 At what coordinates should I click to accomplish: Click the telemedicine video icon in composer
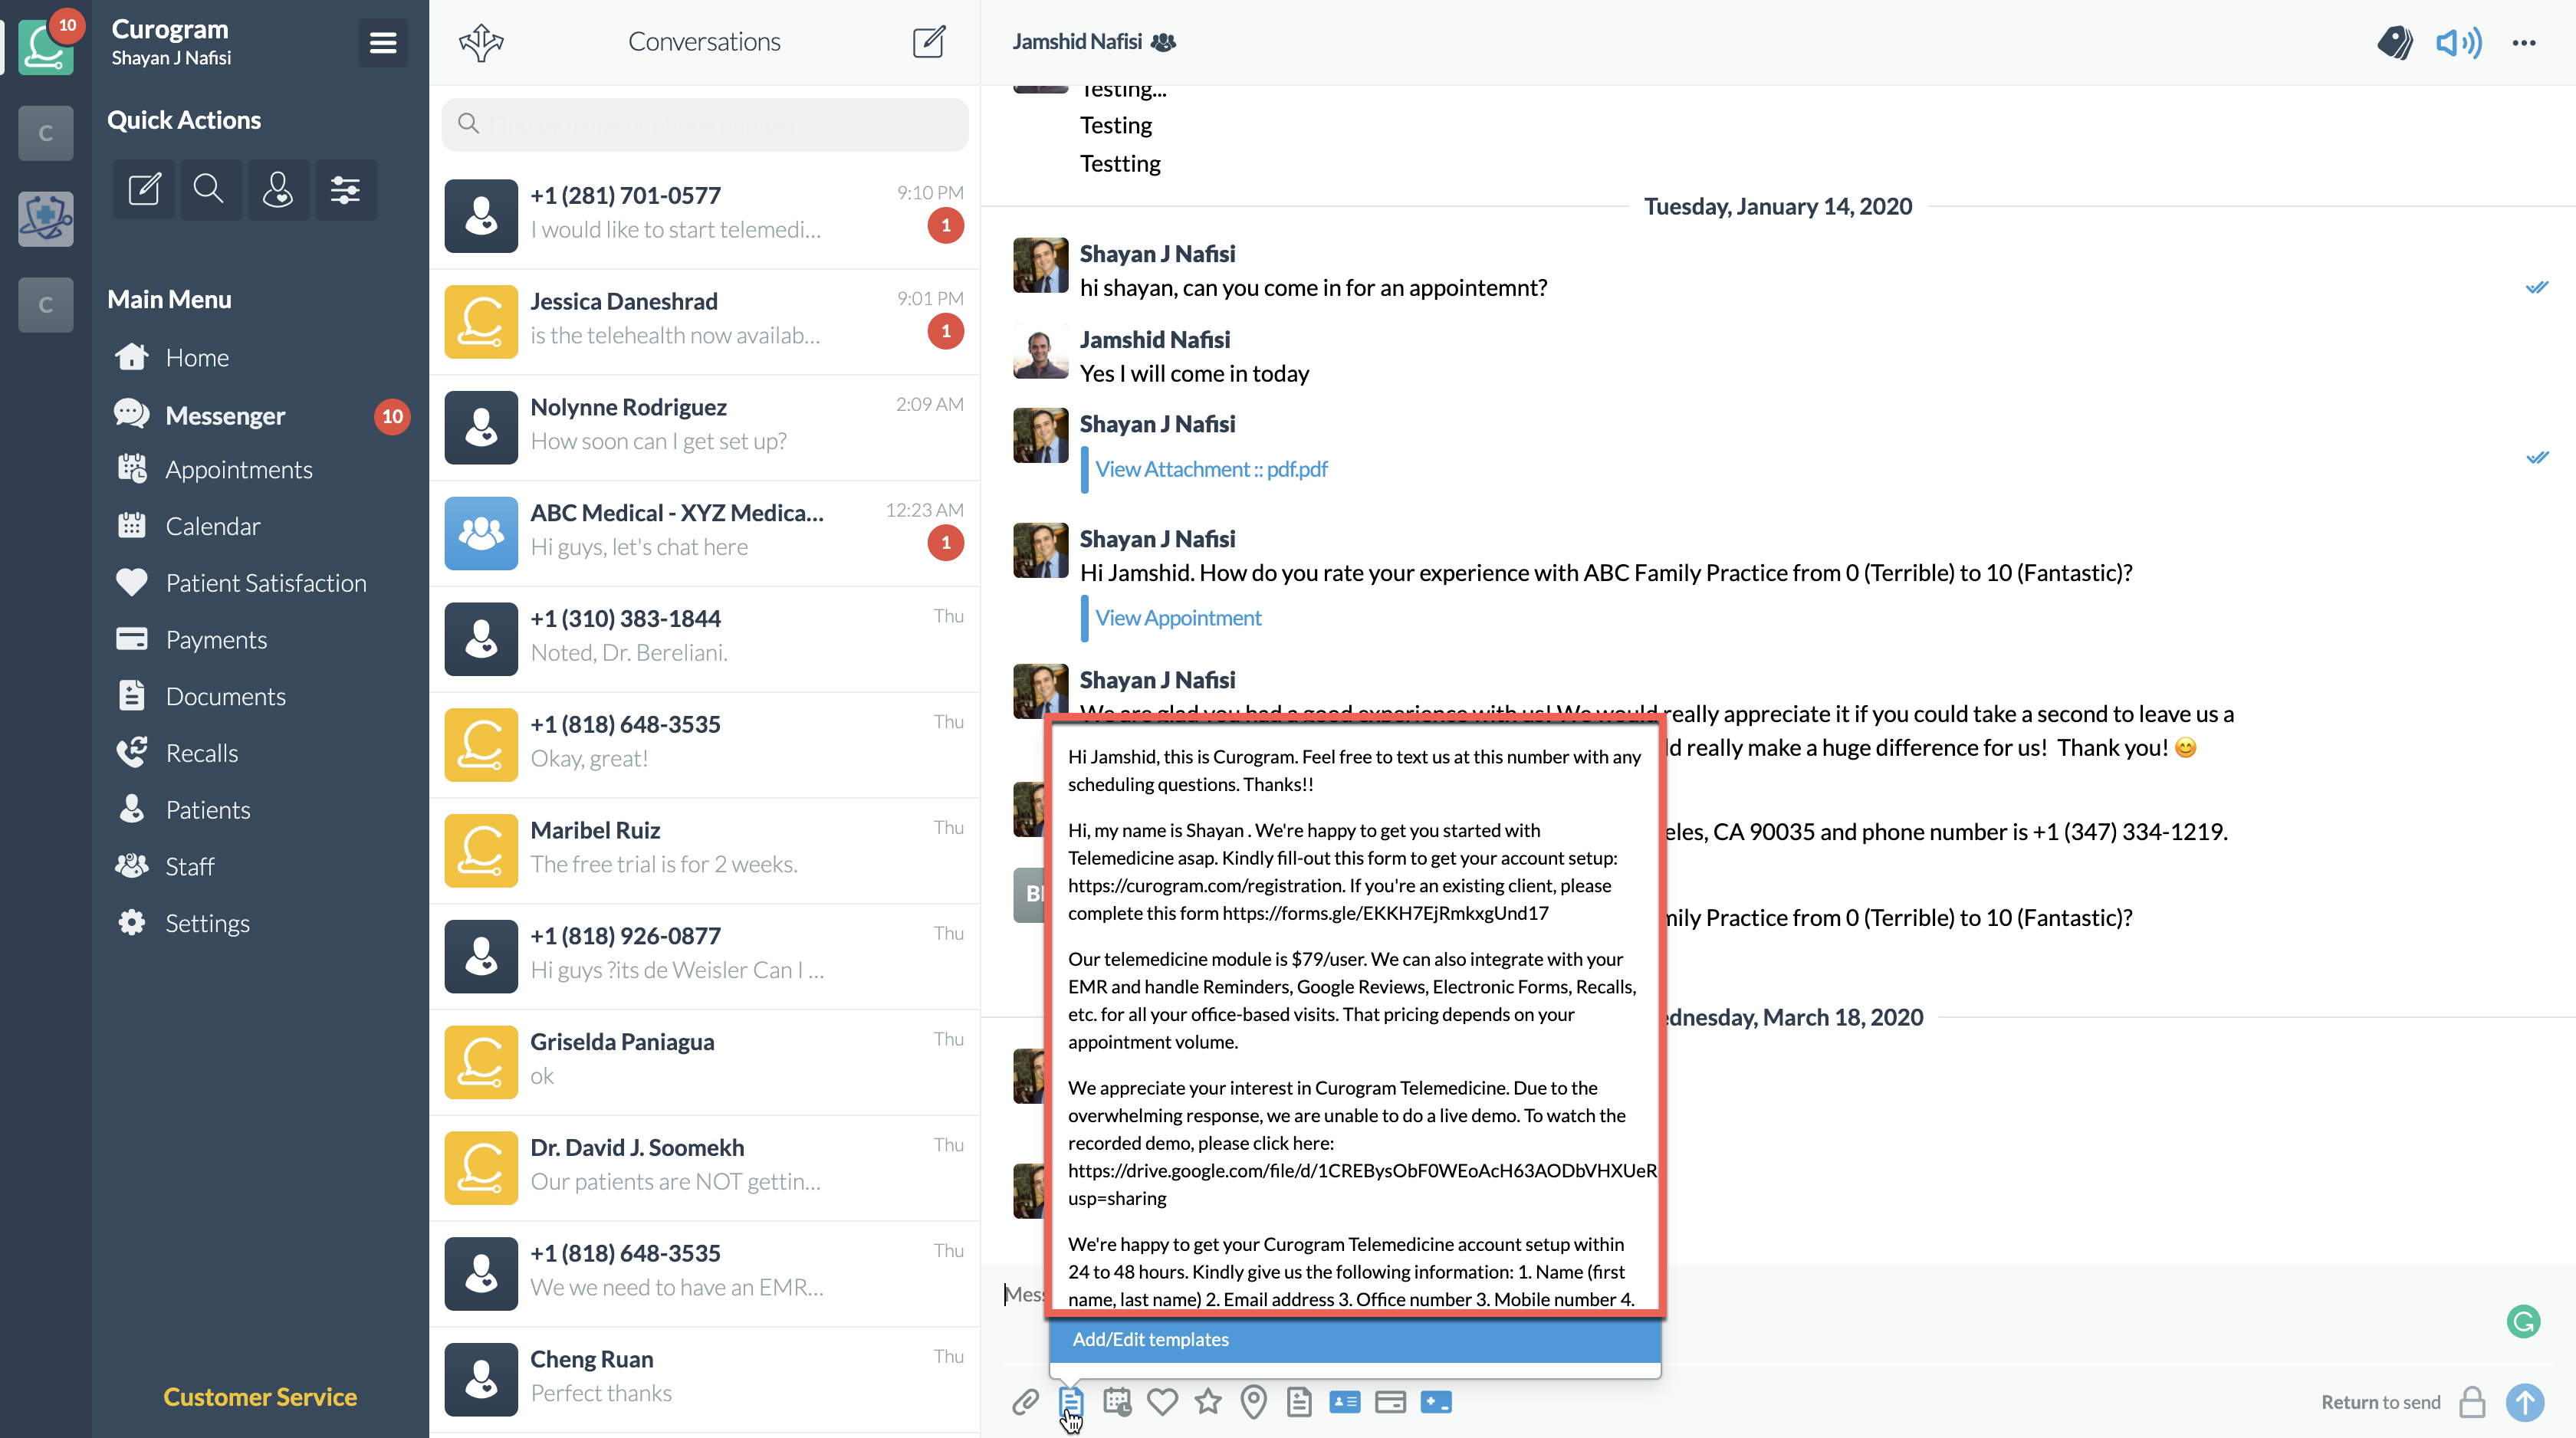[x=1436, y=1402]
